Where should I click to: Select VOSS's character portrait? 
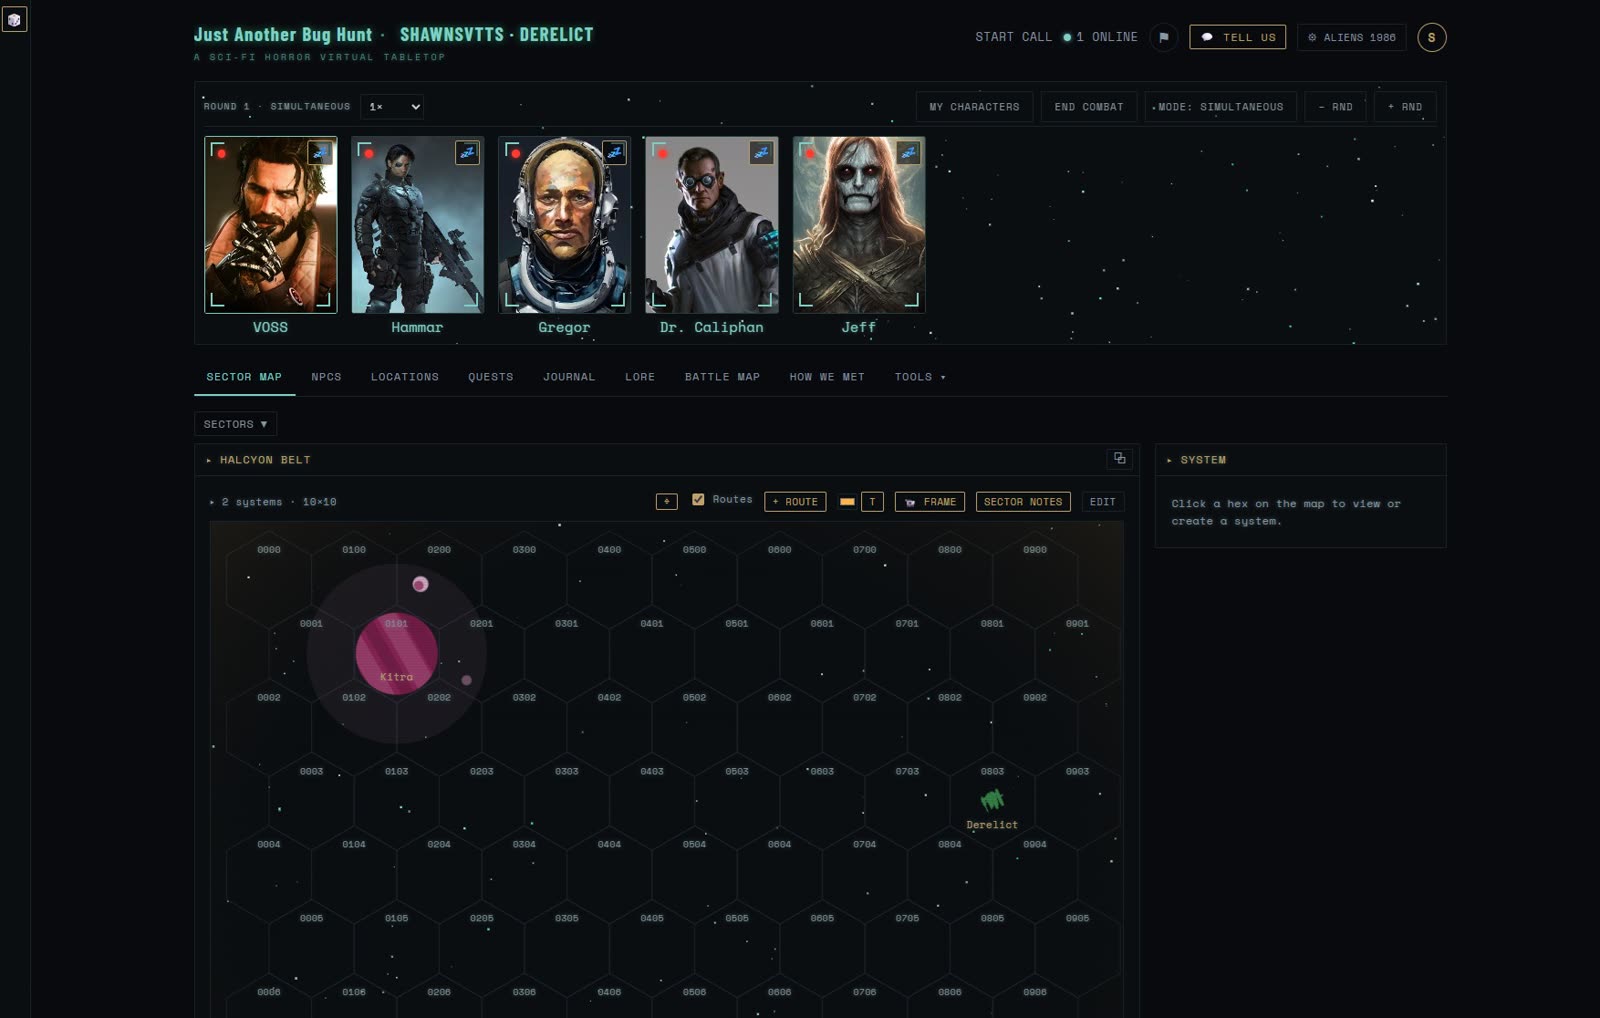click(271, 225)
